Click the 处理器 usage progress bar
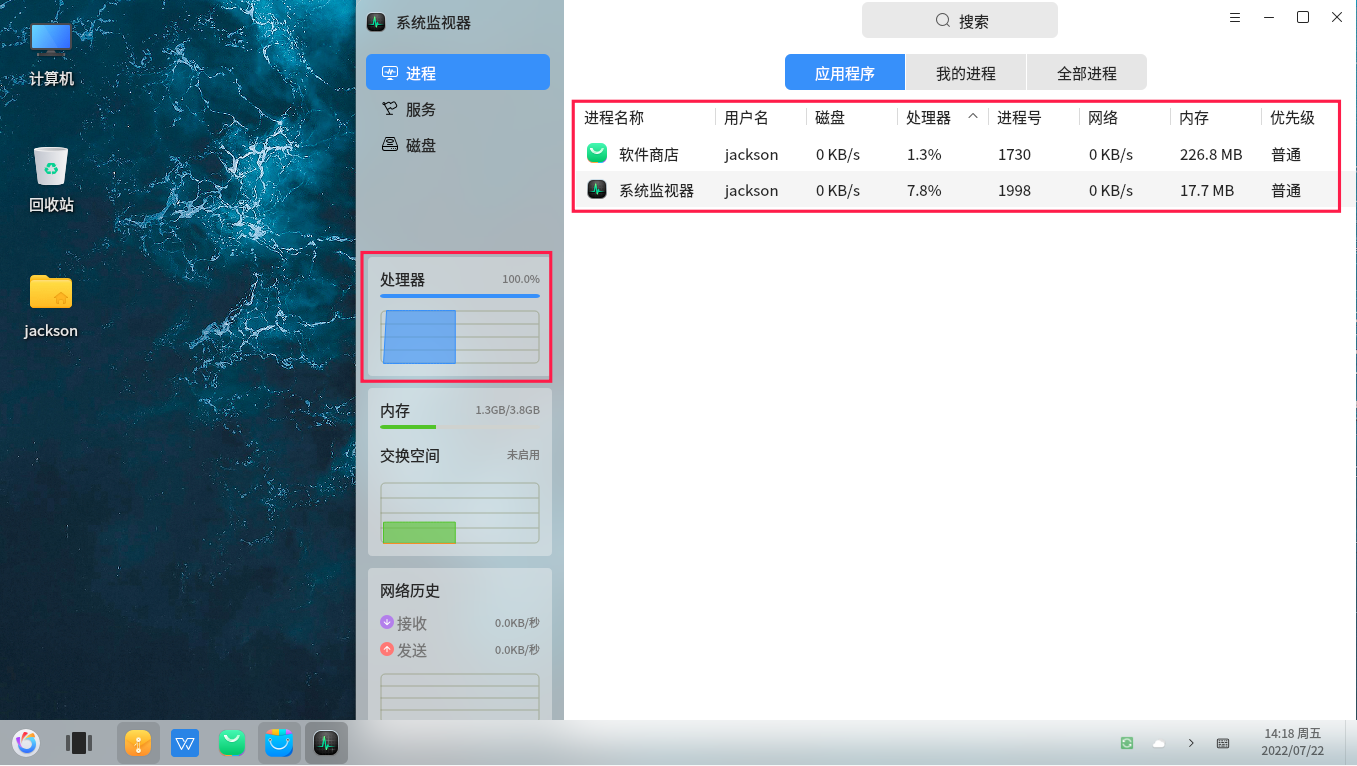Image resolution: width=1357 pixels, height=766 pixels. pyautogui.click(x=460, y=296)
